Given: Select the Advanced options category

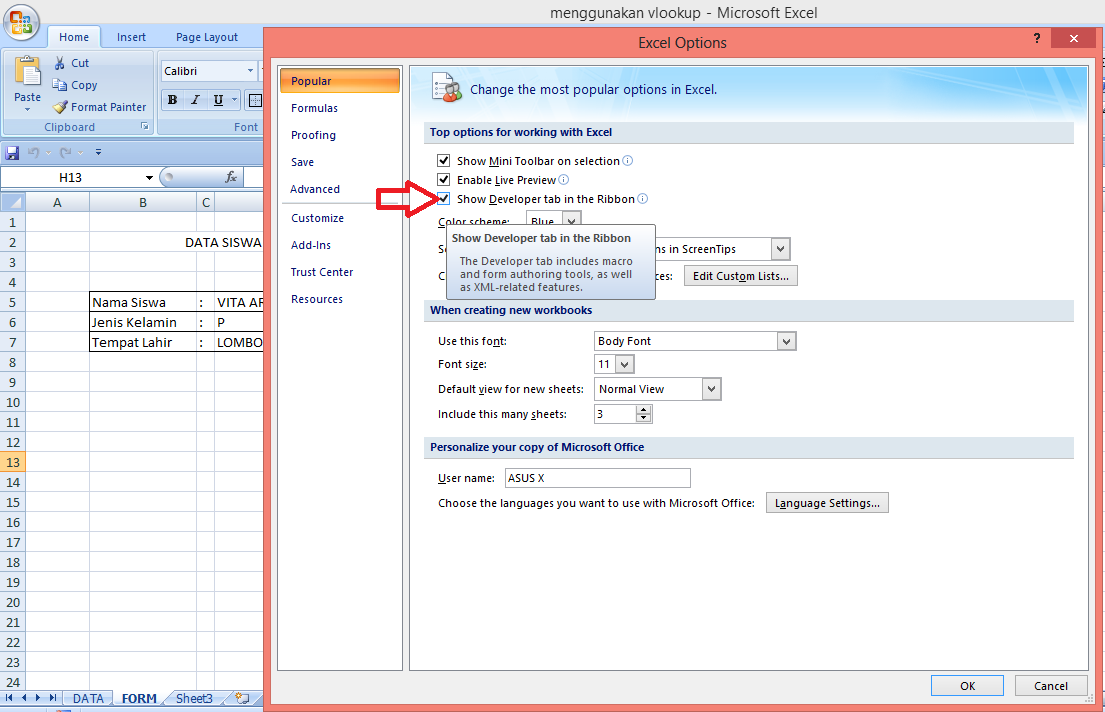Looking at the screenshot, I should click(340, 189).
